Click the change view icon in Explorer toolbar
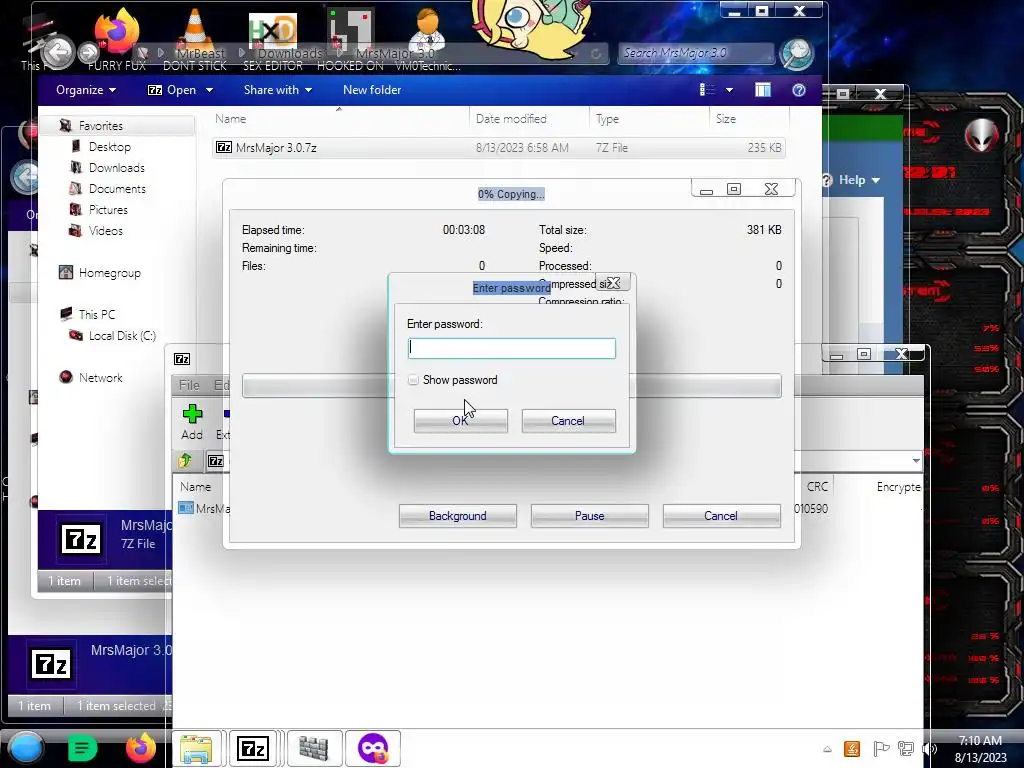 click(x=707, y=90)
